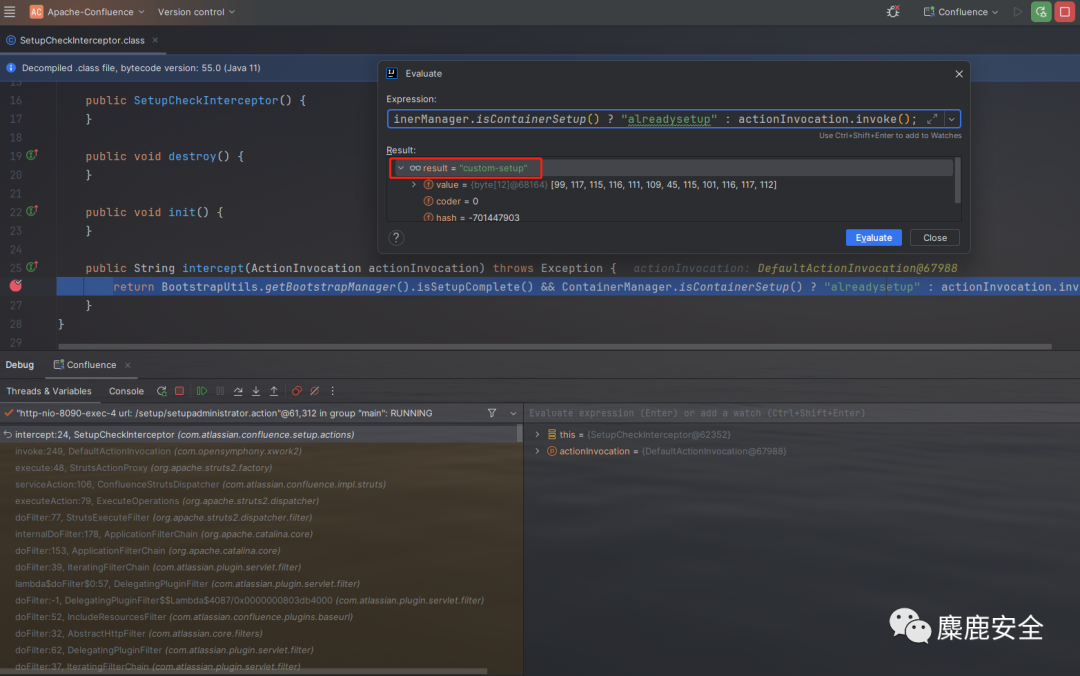Click the override gutter icon beside init()
The width and height of the screenshot is (1080, 676).
[x=32, y=212]
